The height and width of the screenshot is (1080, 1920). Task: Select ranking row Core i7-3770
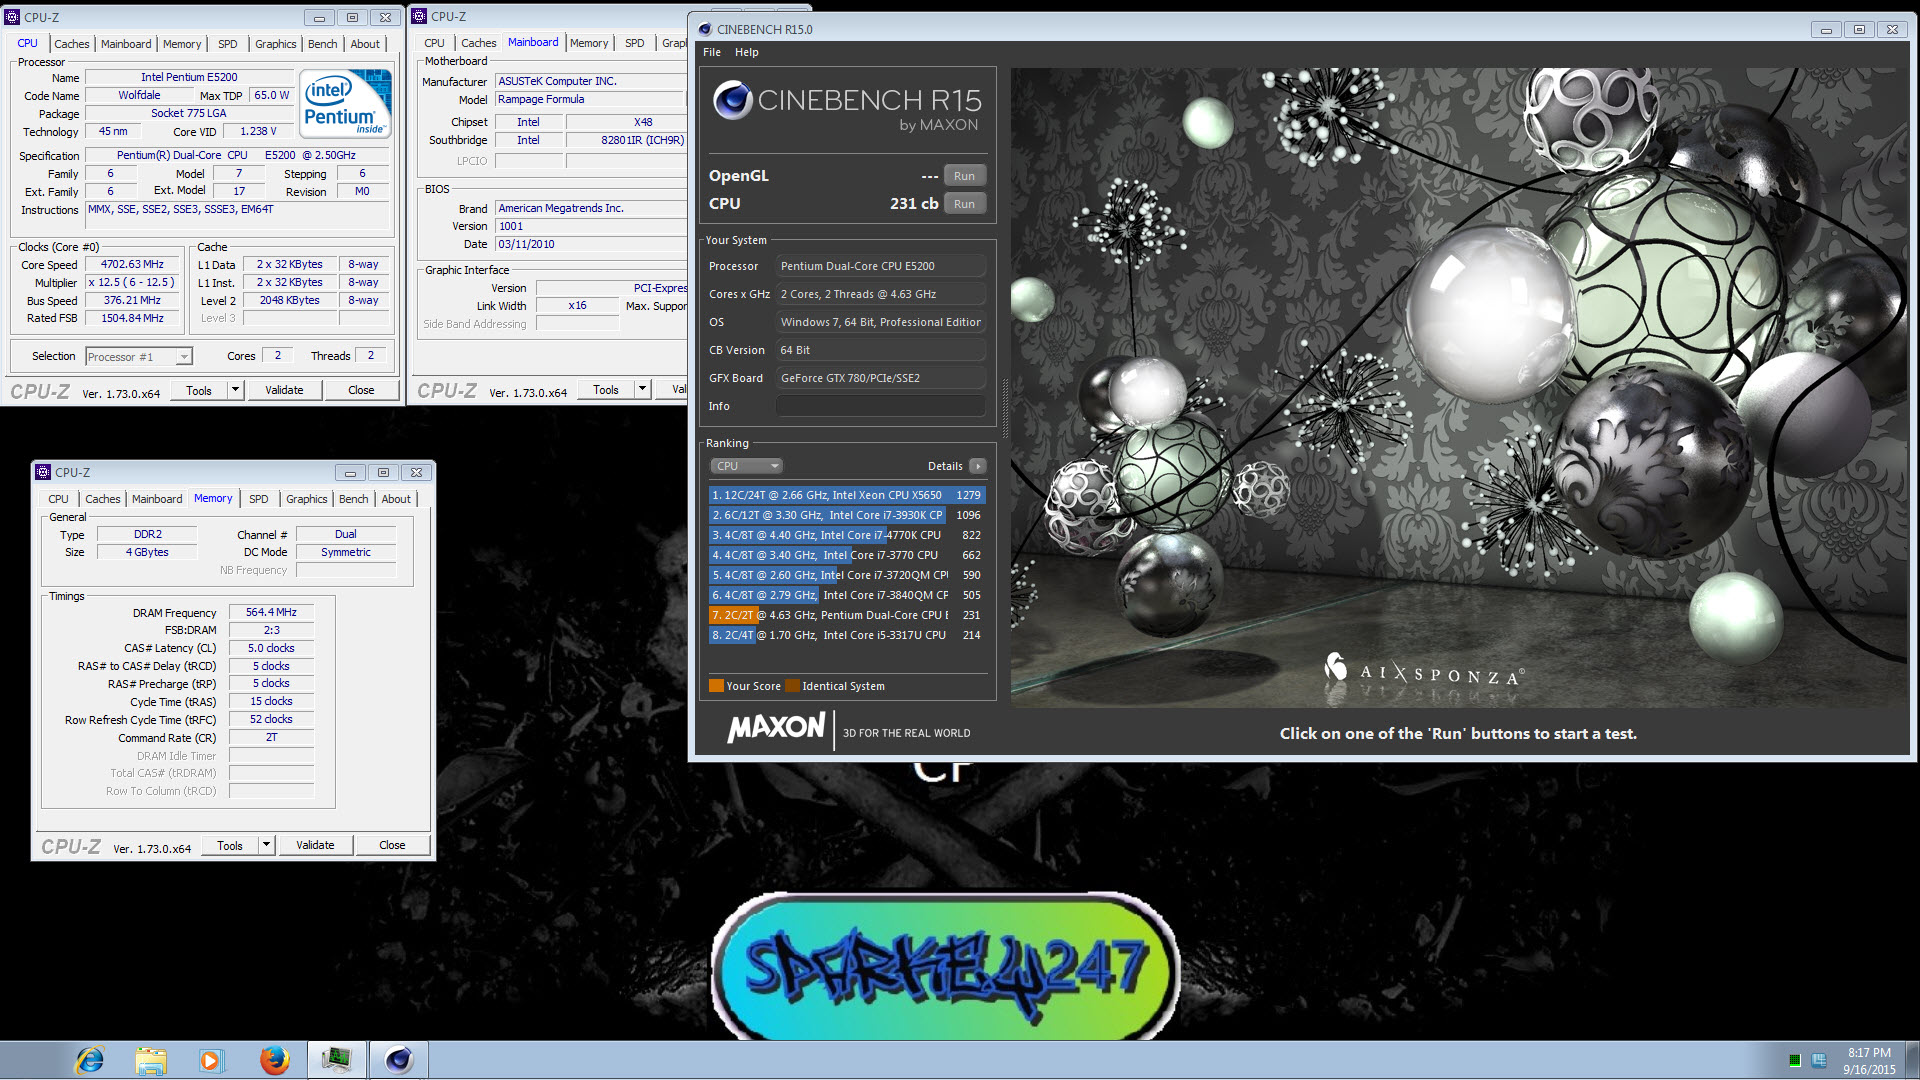click(847, 555)
